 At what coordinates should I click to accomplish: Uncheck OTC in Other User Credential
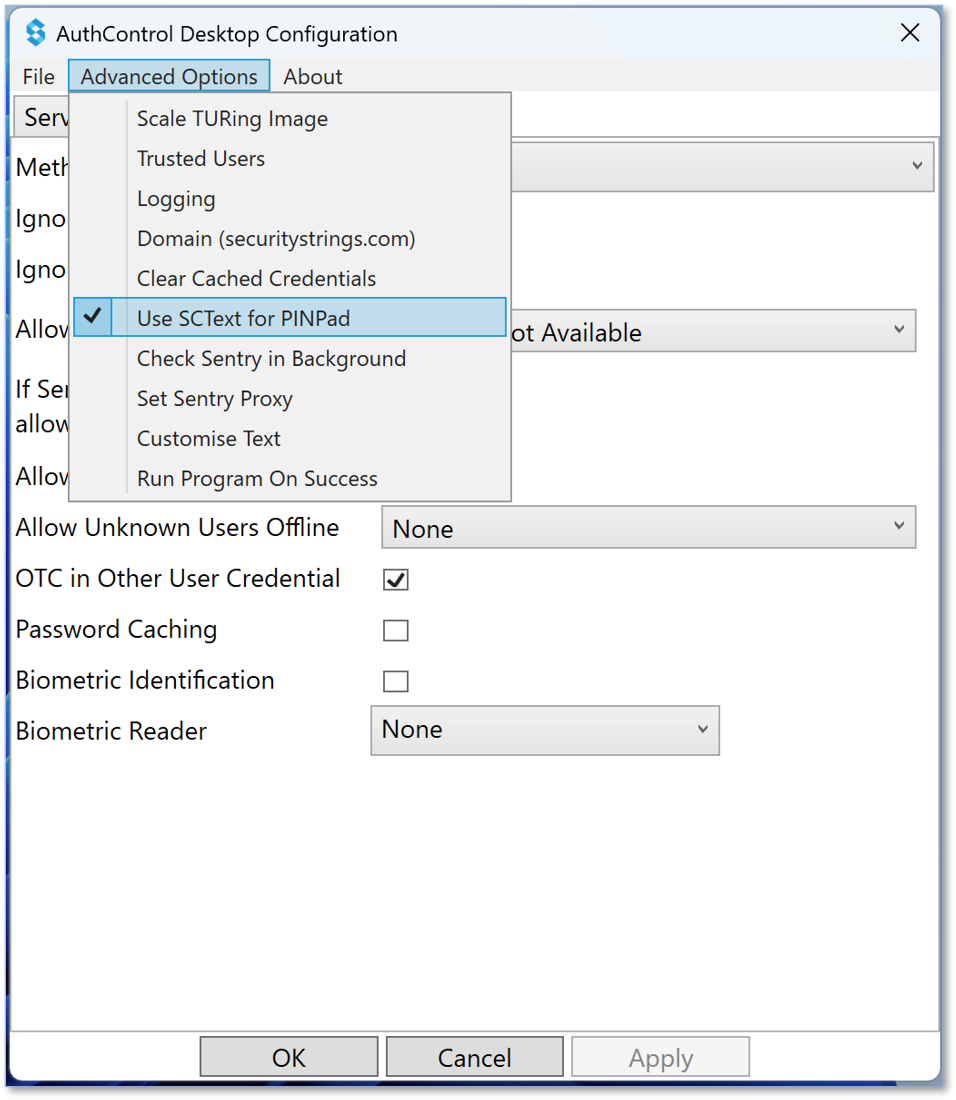click(396, 579)
